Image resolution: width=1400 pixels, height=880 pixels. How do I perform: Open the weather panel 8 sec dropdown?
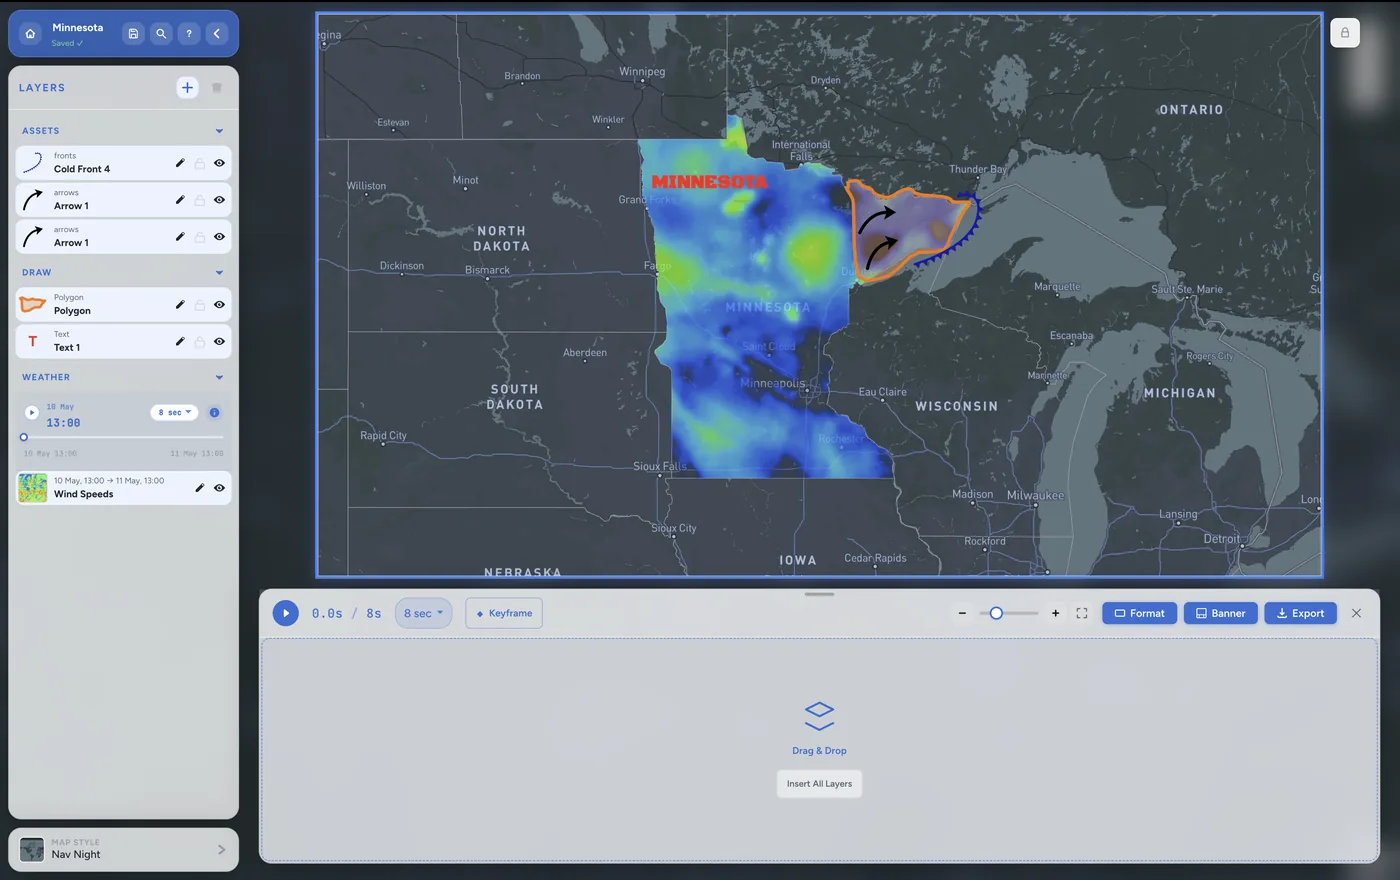(x=175, y=413)
